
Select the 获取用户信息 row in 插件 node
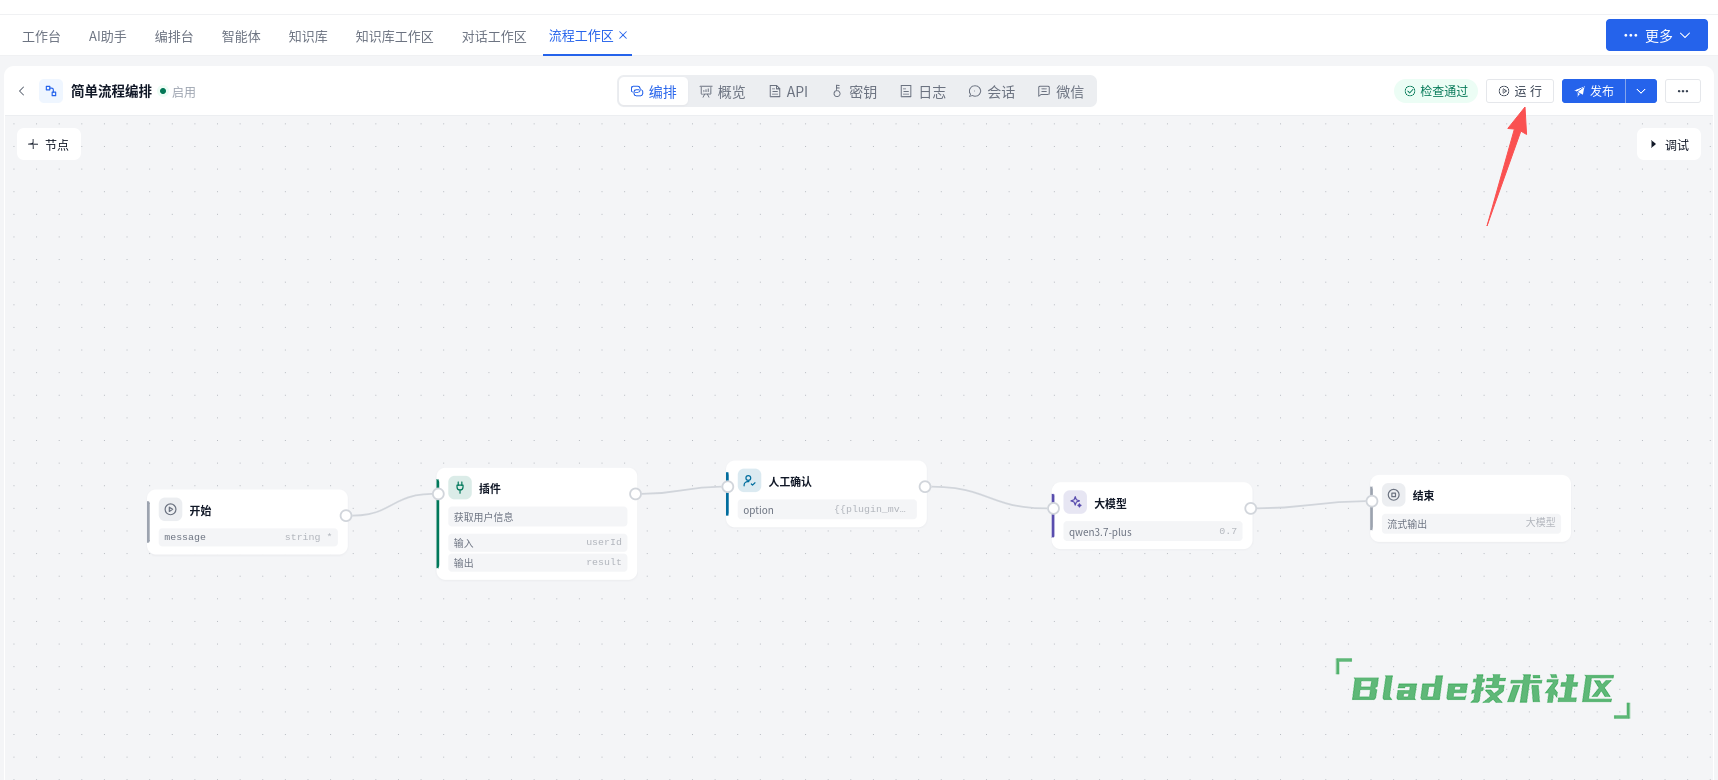pyautogui.click(x=538, y=517)
